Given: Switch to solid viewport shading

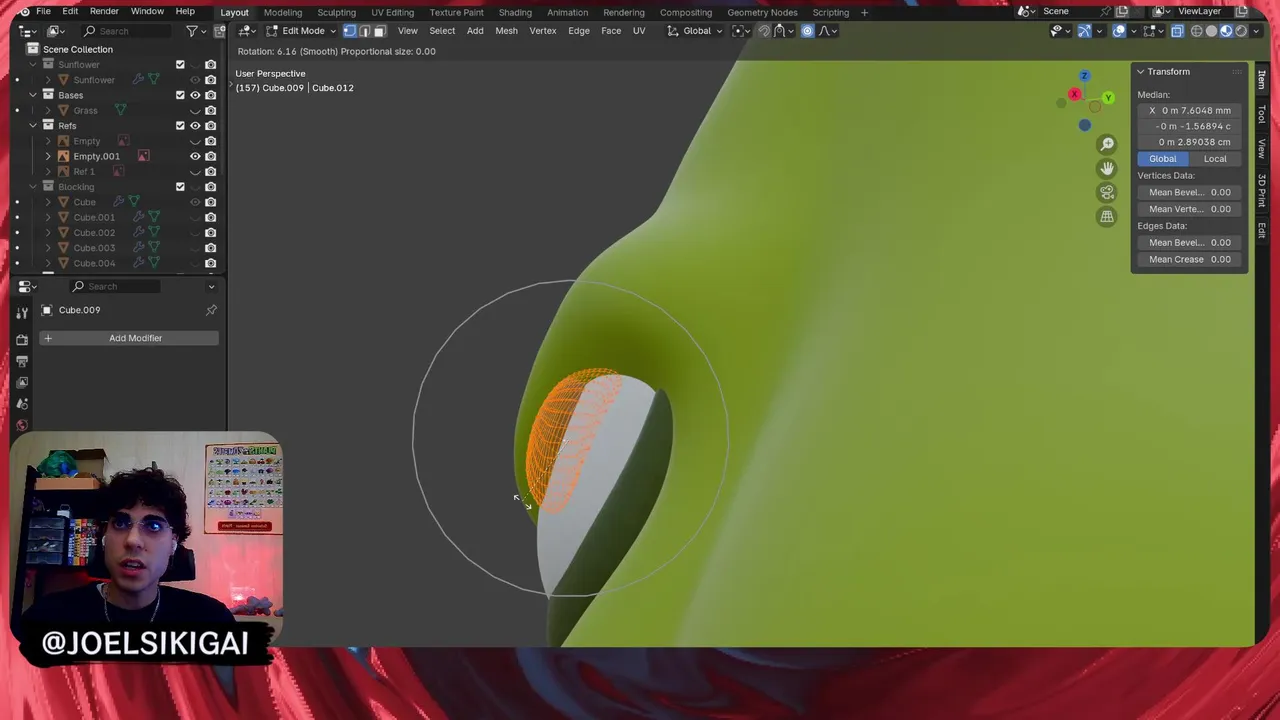Looking at the screenshot, I should click(x=1211, y=31).
